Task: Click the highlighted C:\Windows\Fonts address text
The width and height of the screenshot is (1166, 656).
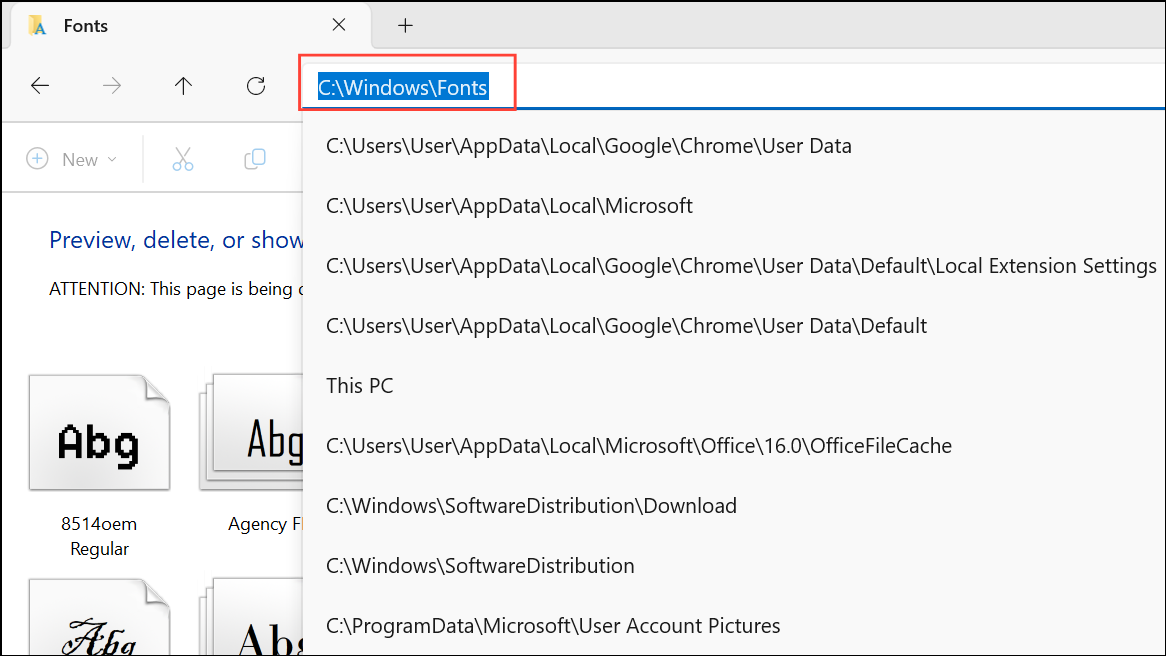Action: 402,87
